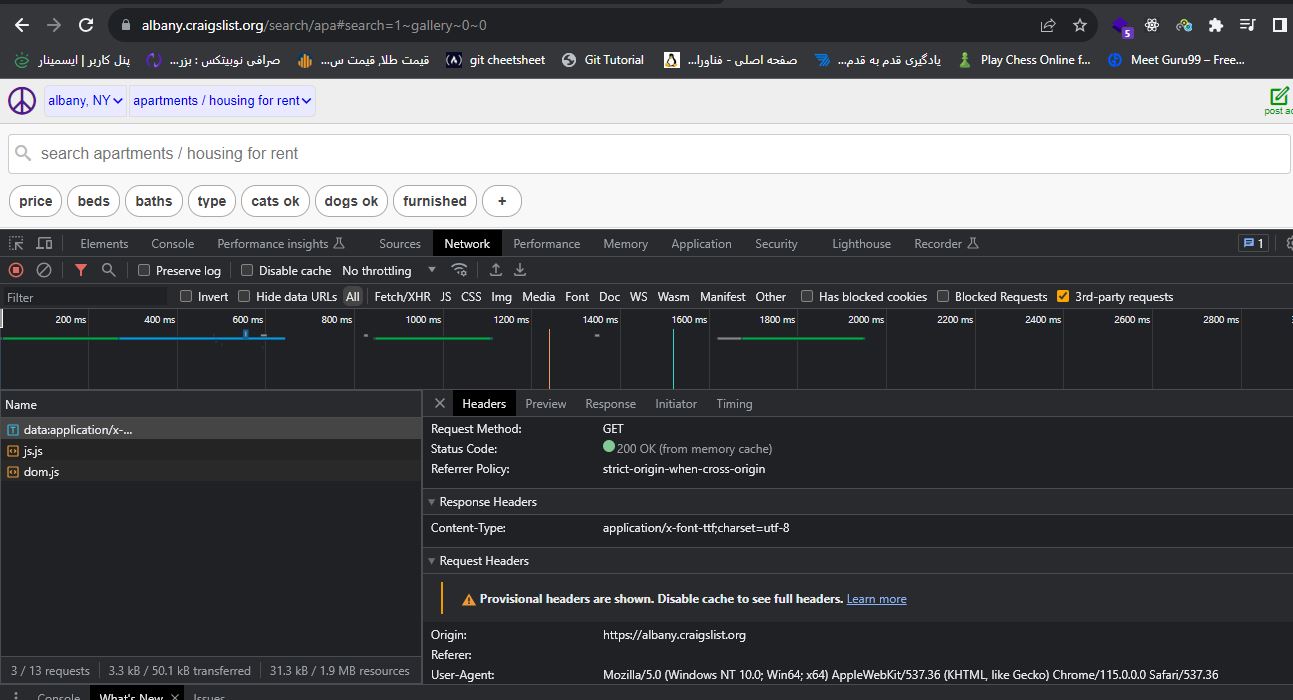The image size is (1293, 700).
Task: Open the No throttling dropdown
Action: click(389, 270)
